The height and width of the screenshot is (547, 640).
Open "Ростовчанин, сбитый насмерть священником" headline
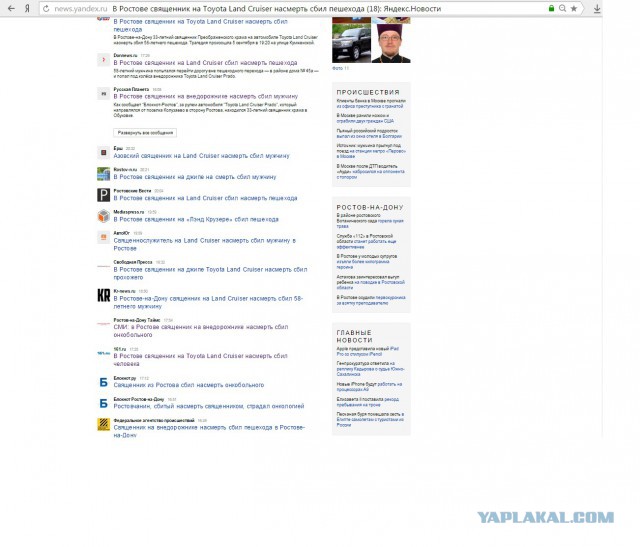pyautogui.click(x=209, y=406)
